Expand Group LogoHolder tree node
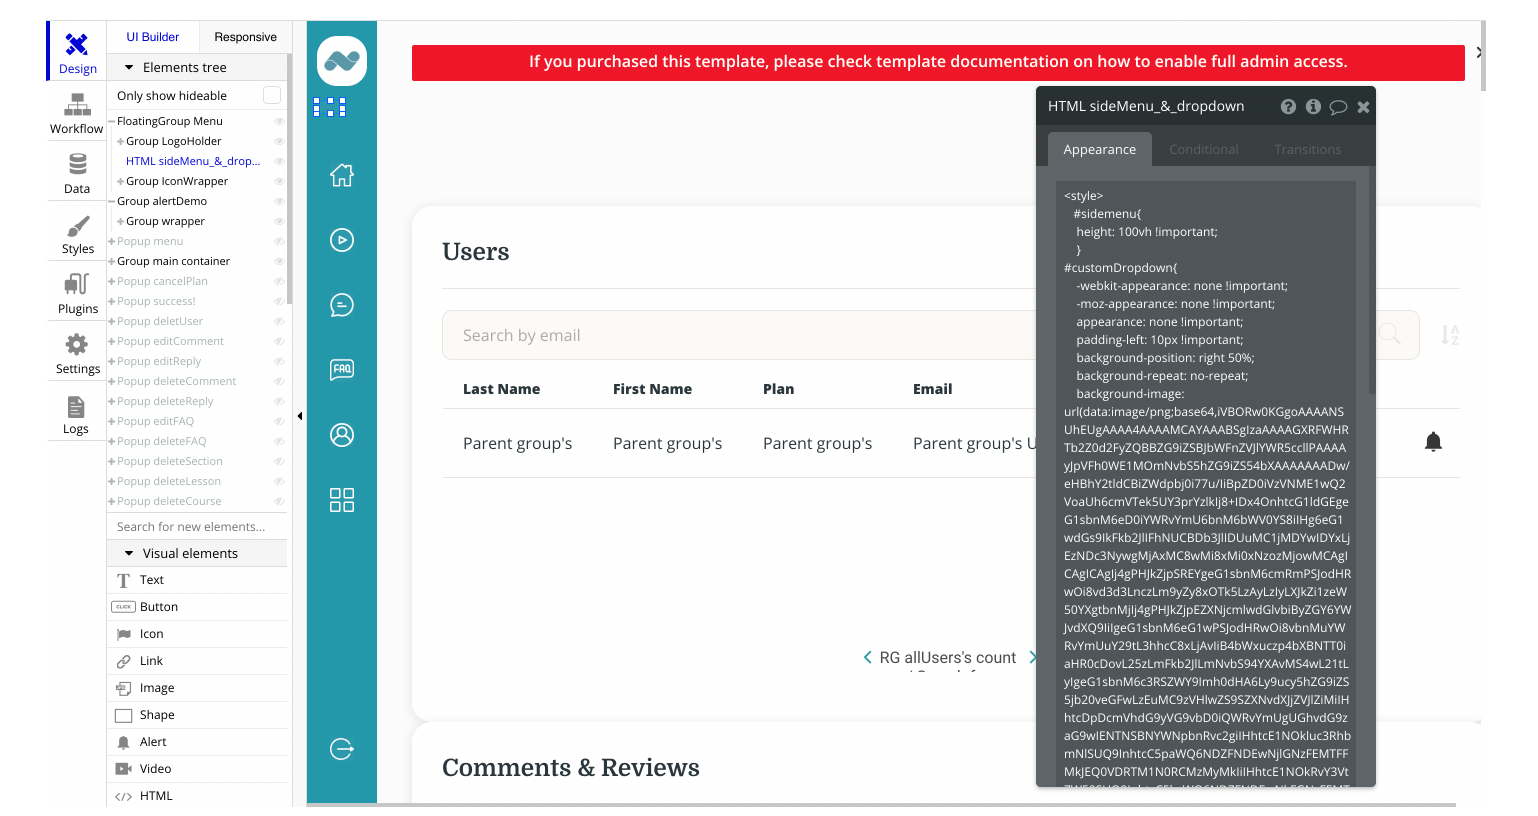Image resolution: width=1538 pixels, height=816 pixels. [121, 141]
